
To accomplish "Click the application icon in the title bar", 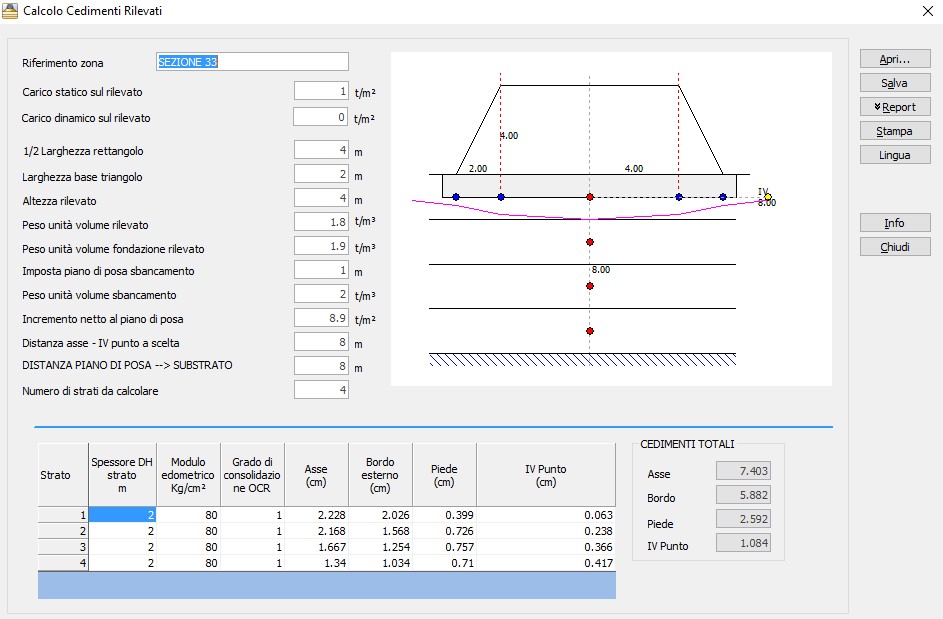I will [x=10, y=11].
